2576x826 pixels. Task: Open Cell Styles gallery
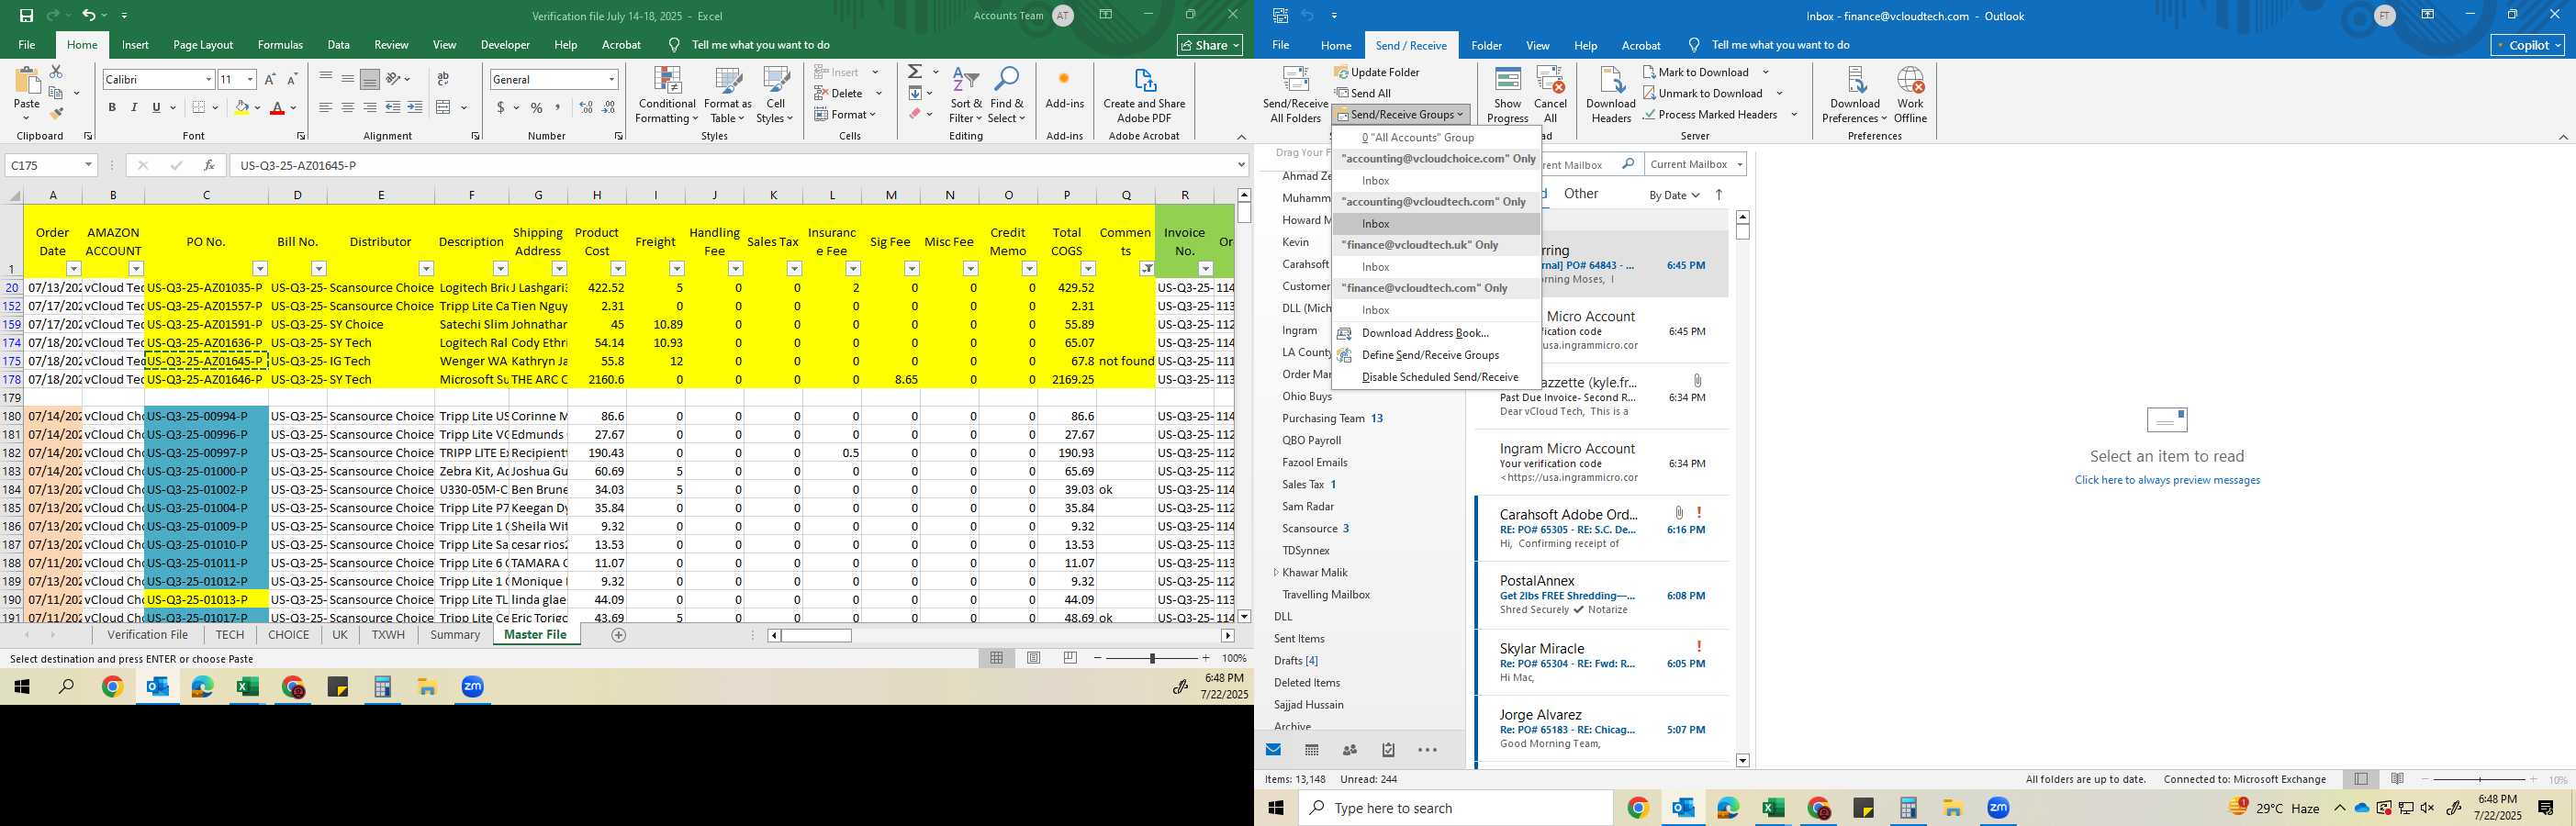pos(776,95)
